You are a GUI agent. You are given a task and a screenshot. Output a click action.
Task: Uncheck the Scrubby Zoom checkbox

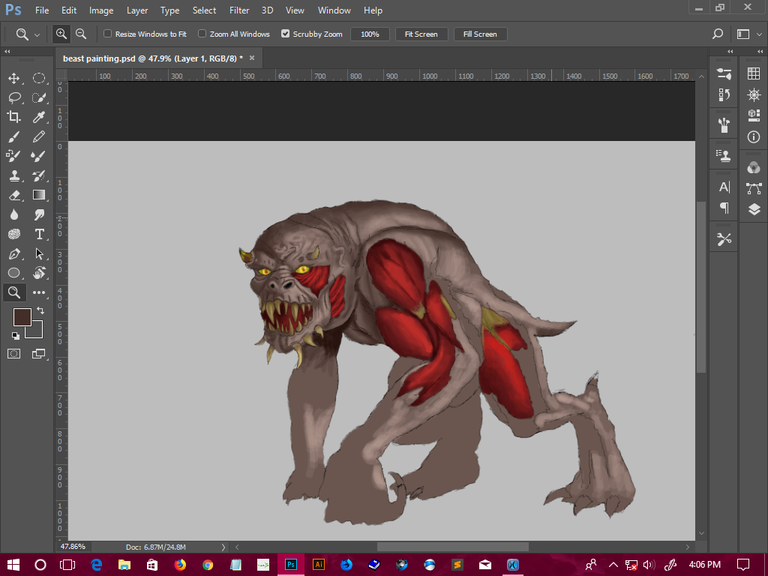(285, 34)
